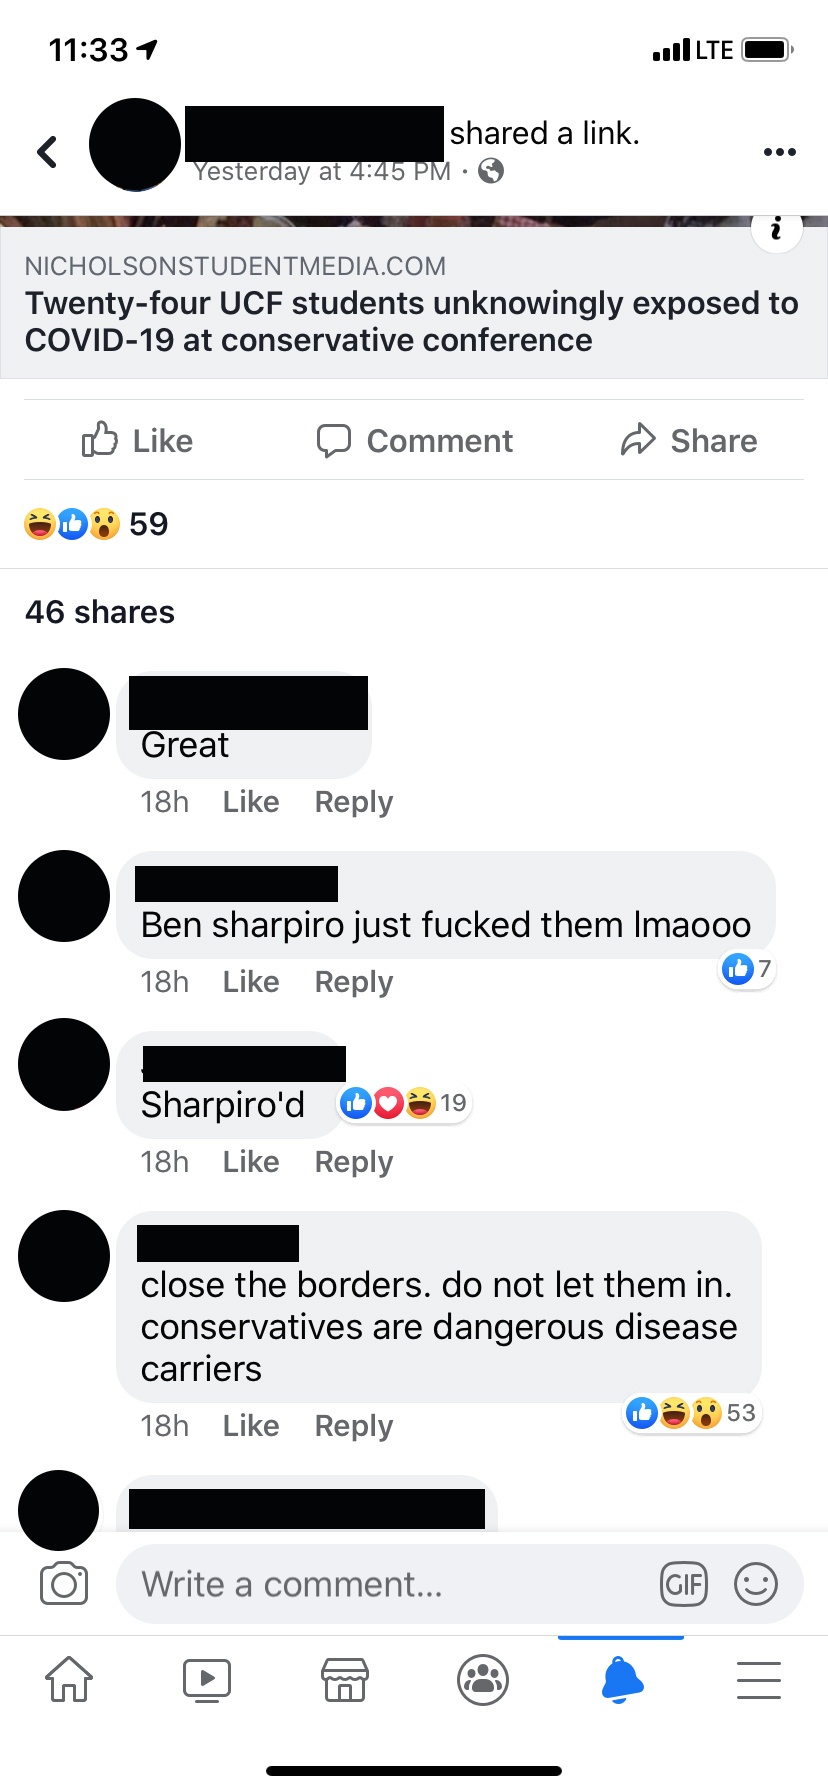The image size is (828, 1792).
Task: Open the Marketplace tab
Action: point(345,1679)
